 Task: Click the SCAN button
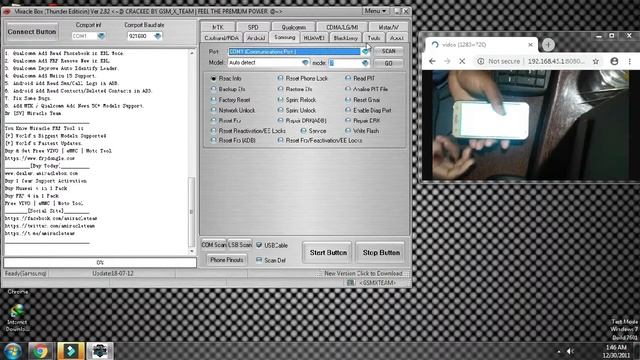point(389,51)
